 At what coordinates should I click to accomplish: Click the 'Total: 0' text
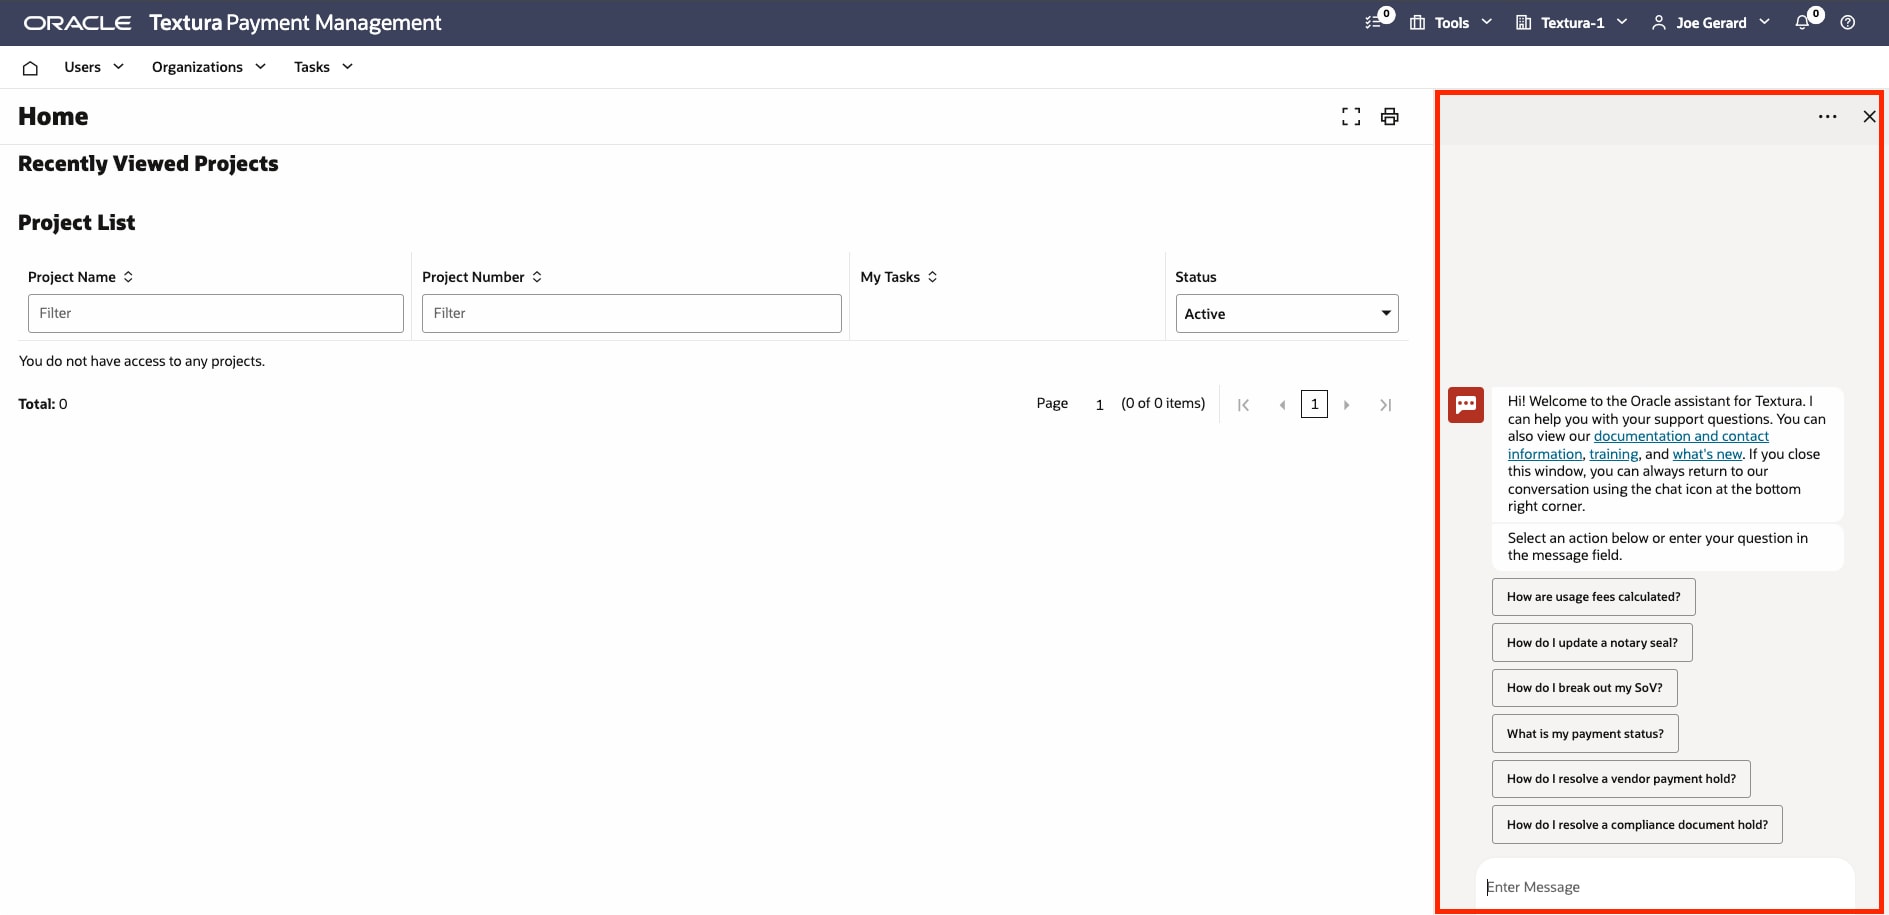coord(43,404)
